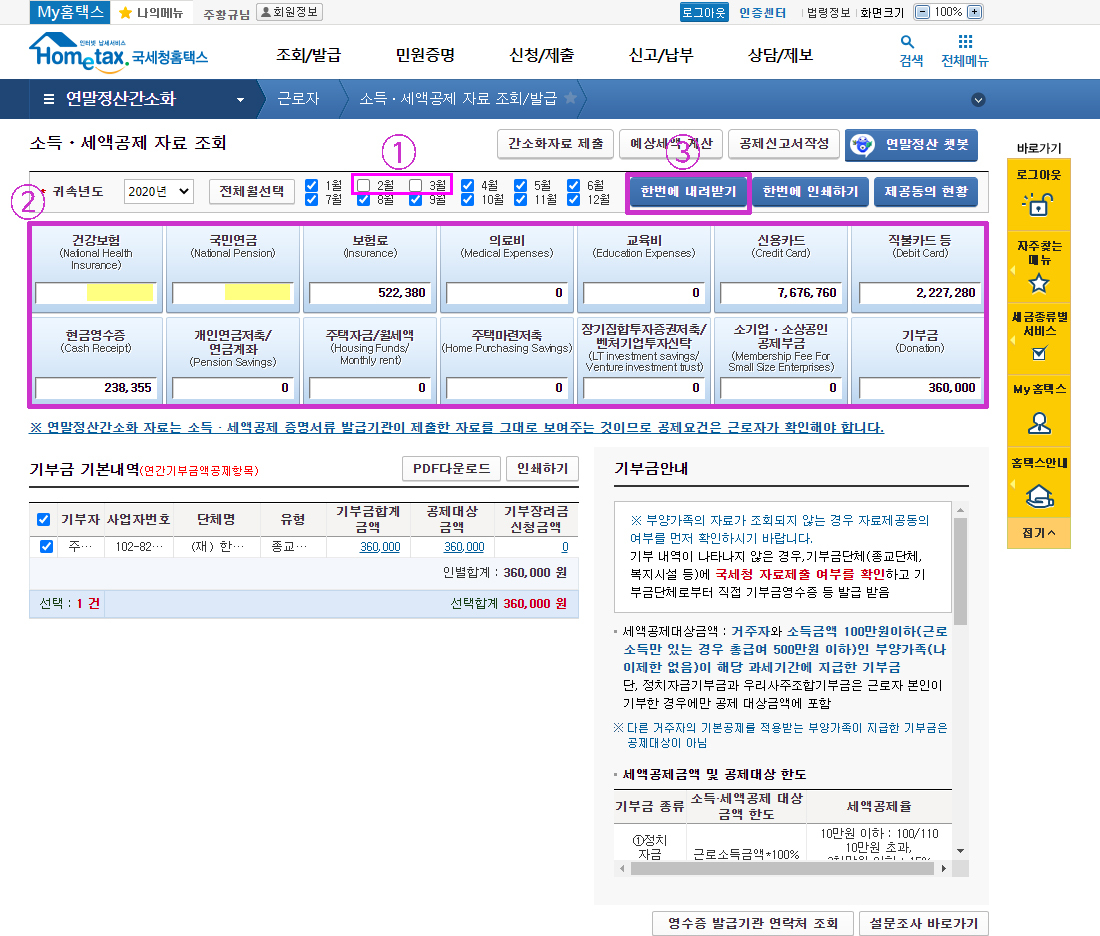1100x936 pixels.
Task: Check the 2월 month checkbox
Action: (364, 185)
